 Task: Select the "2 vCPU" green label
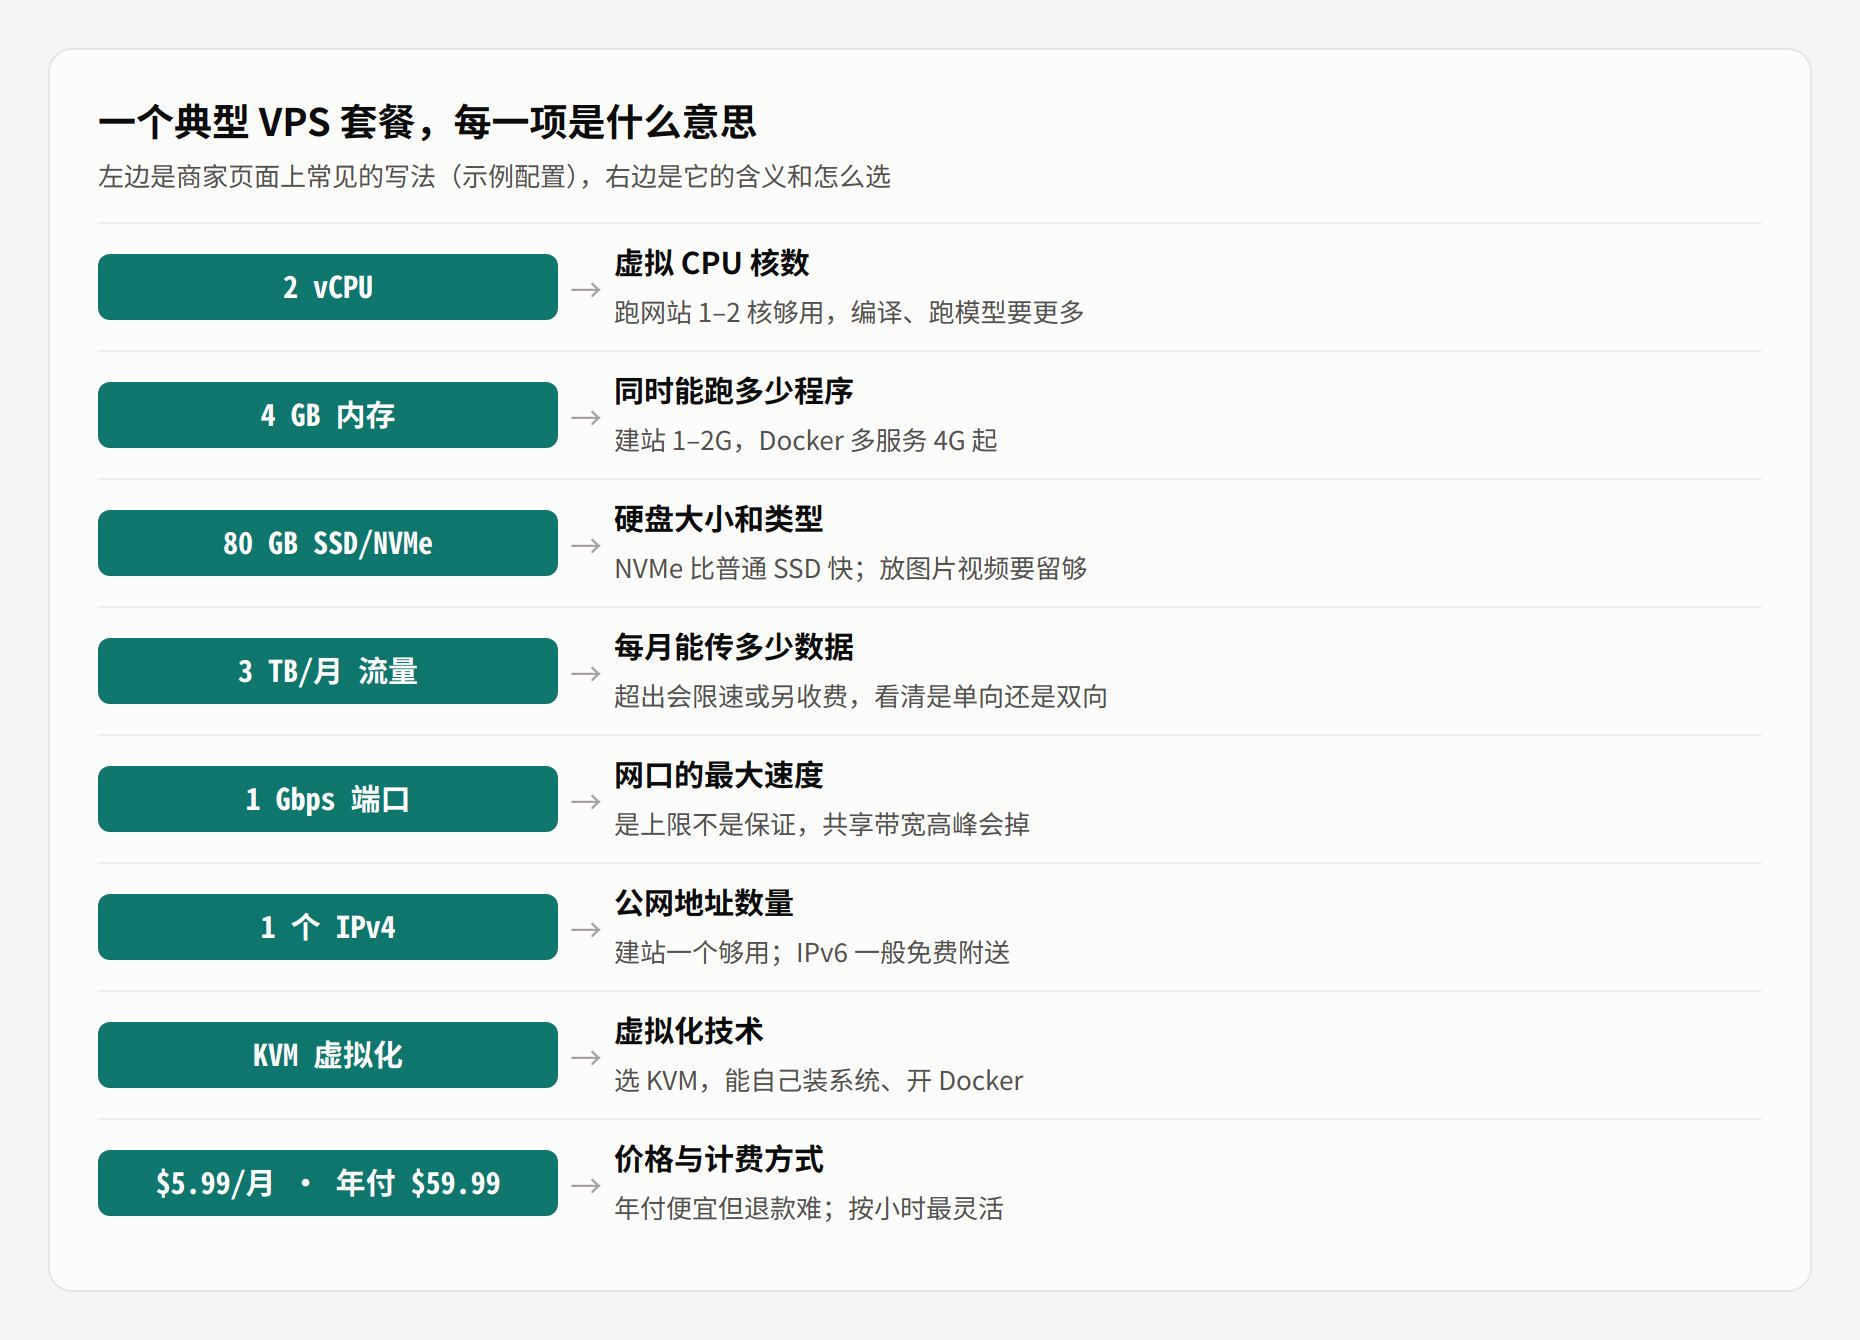pos(328,287)
